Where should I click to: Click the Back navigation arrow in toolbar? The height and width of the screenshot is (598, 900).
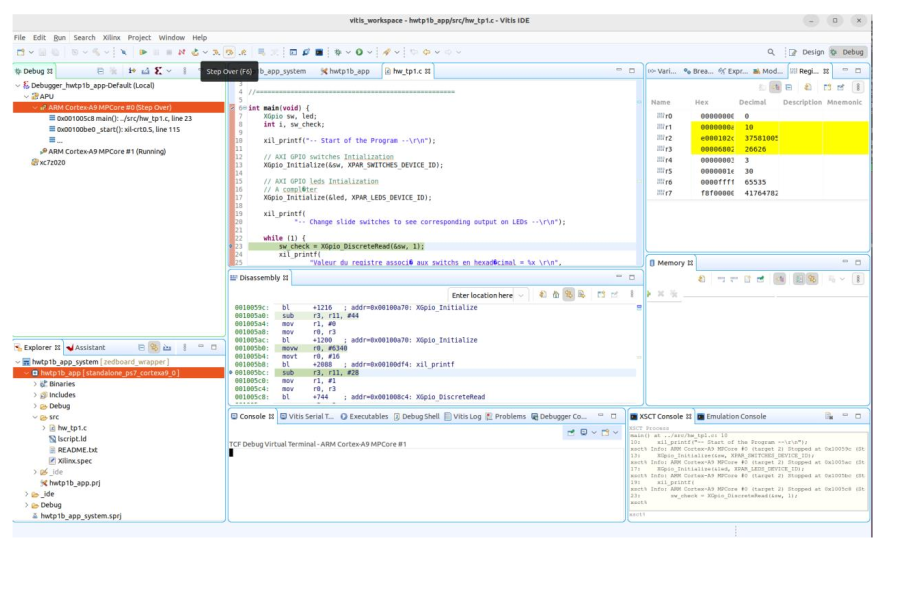(426, 52)
